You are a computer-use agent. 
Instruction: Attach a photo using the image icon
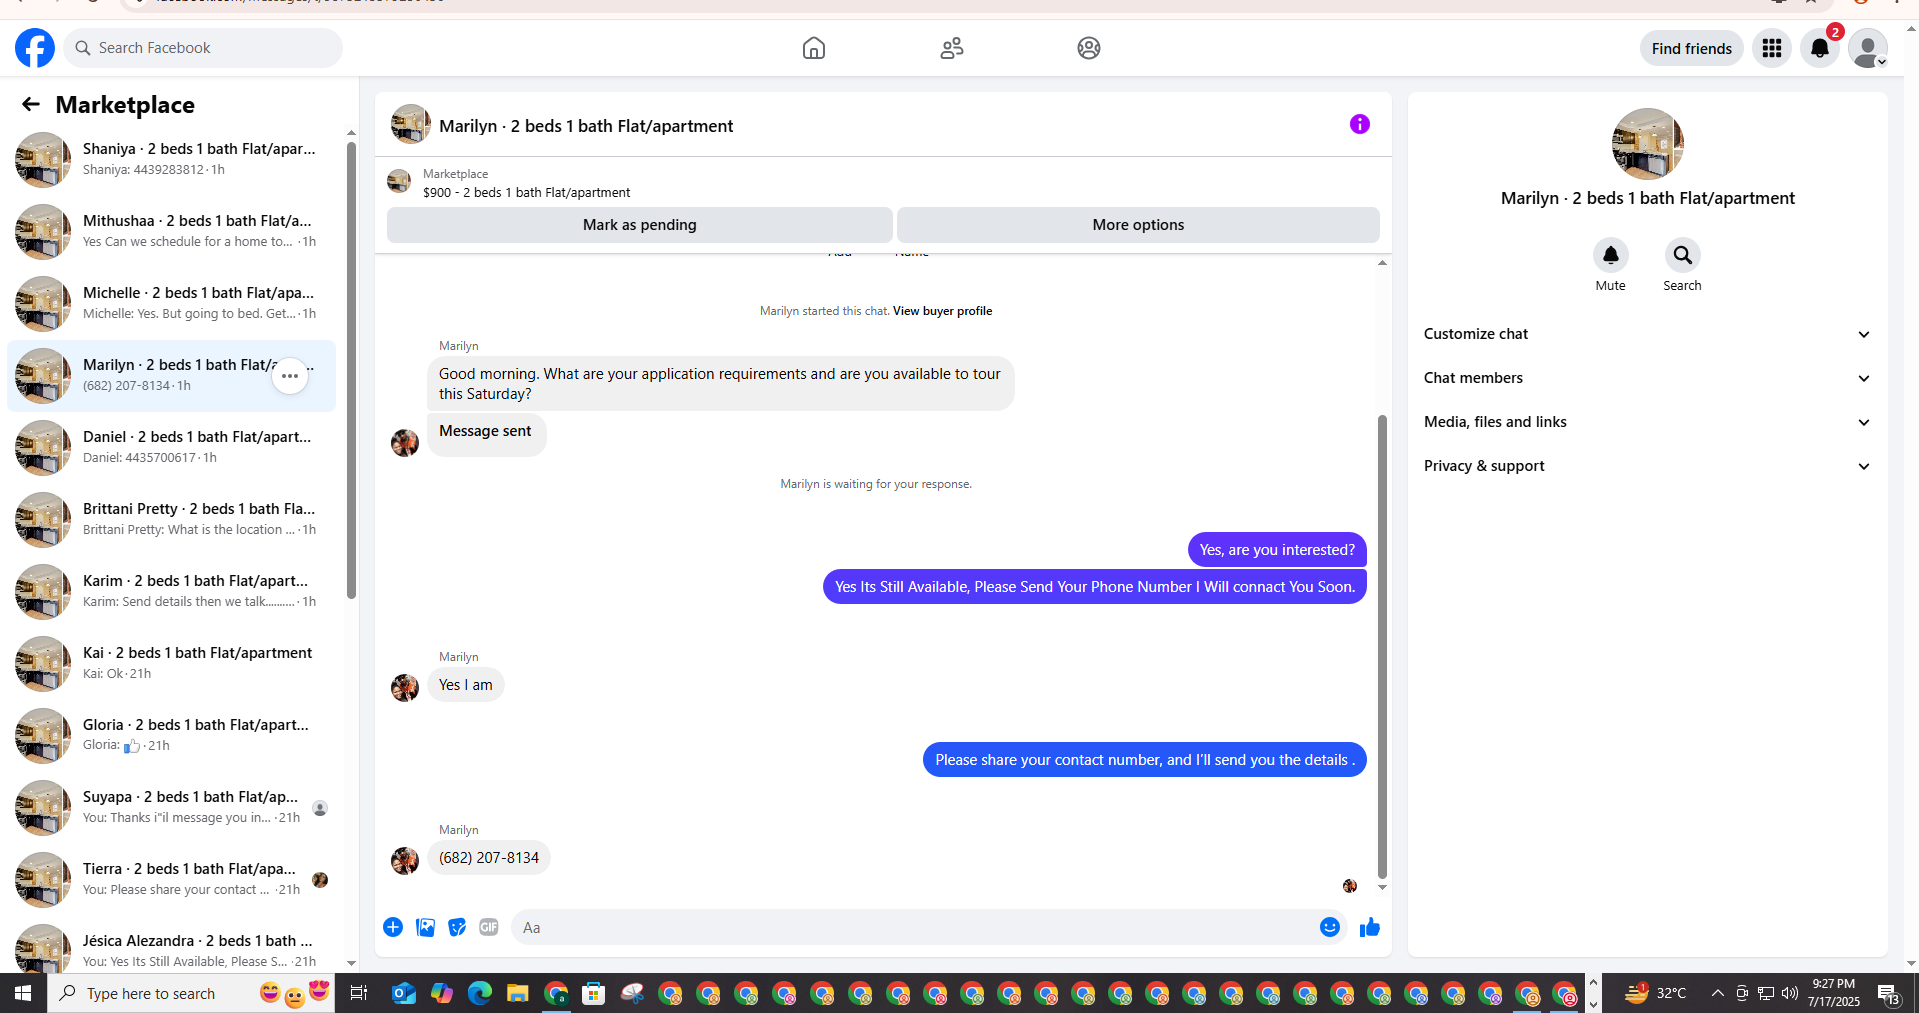click(x=425, y=927)
